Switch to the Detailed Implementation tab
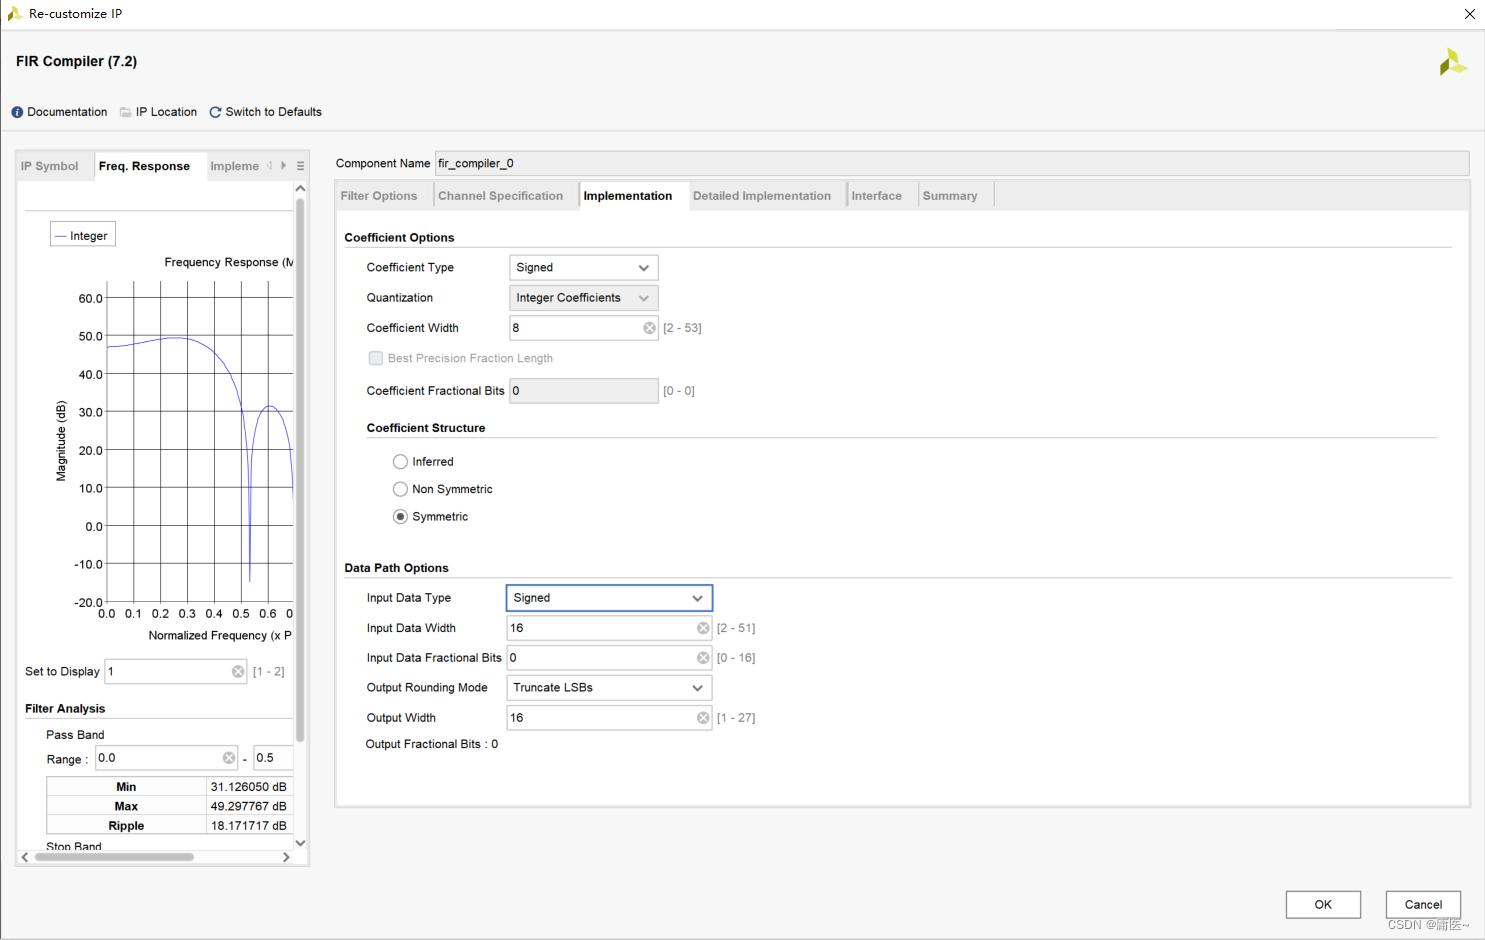This screenshot has height=940, width=1485. pos(762,196)
